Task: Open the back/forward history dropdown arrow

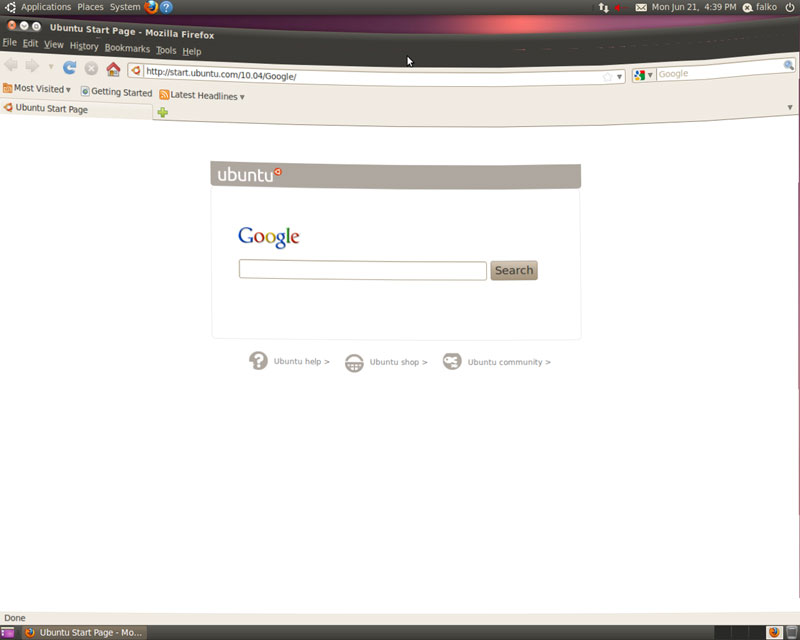Action: [51, 67]
